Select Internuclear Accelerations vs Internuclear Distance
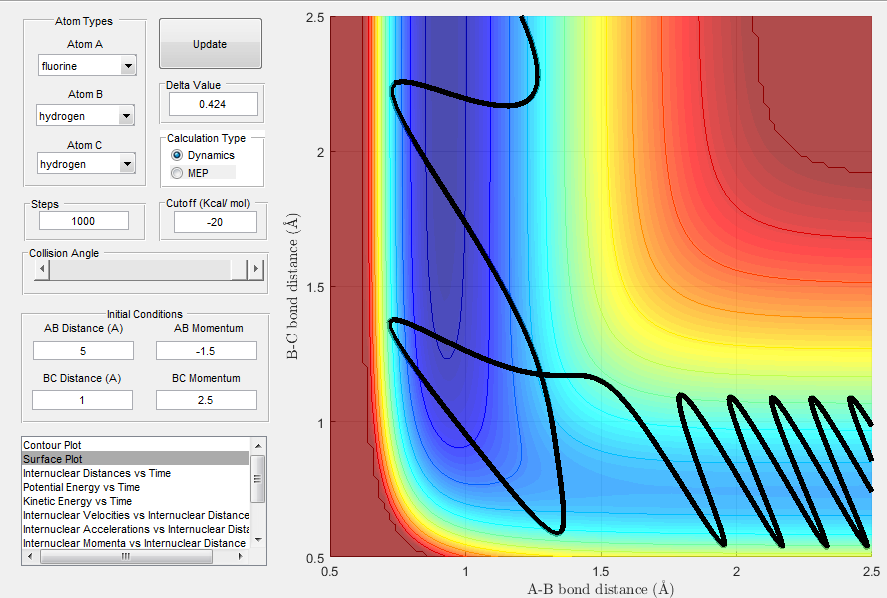This screenshot has width=887, height=598. [x=136, y=530]
